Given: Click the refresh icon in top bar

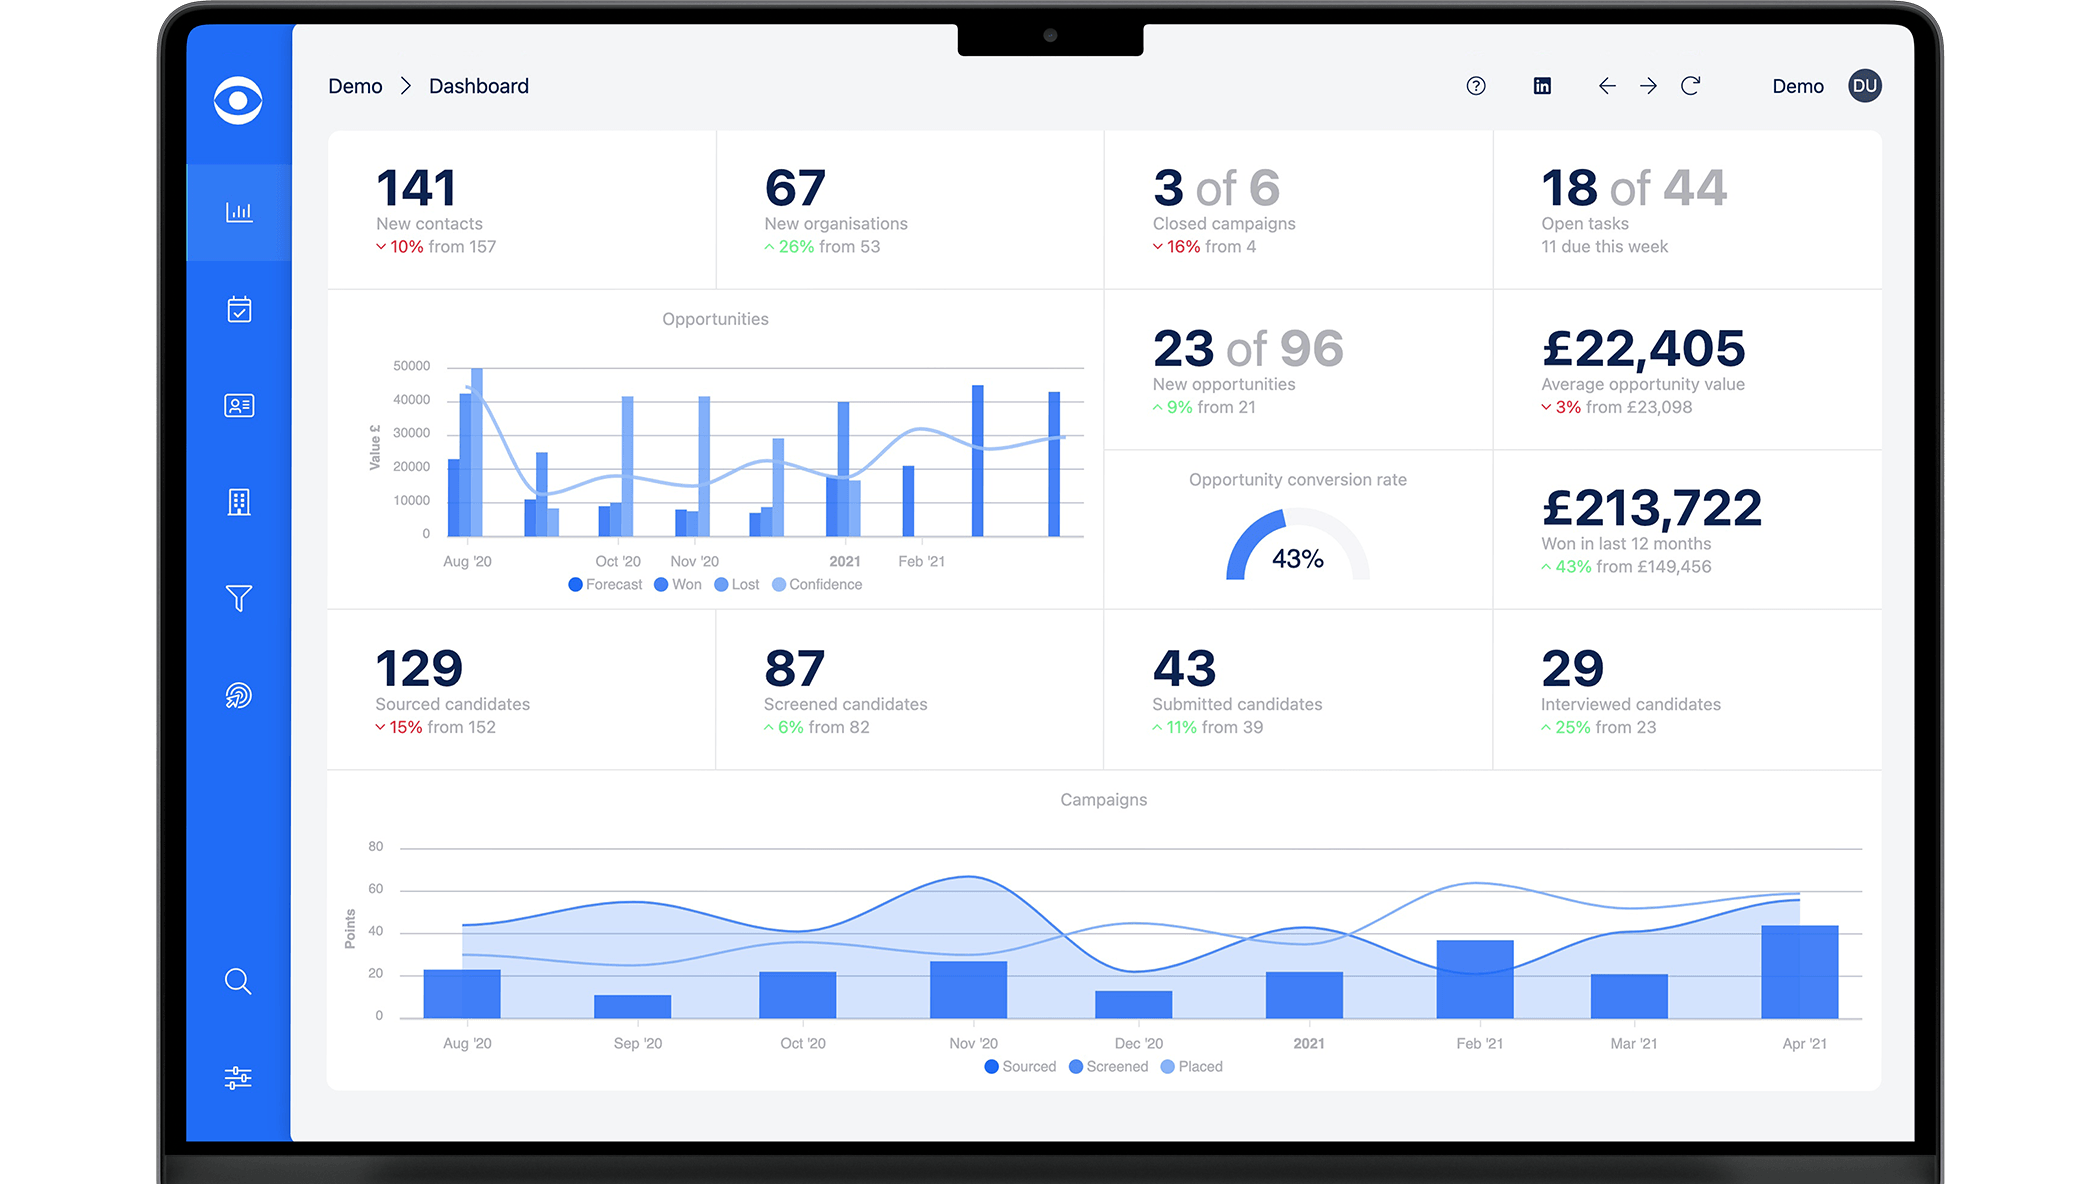Looking at the screenshot, I should [1691, 86].
